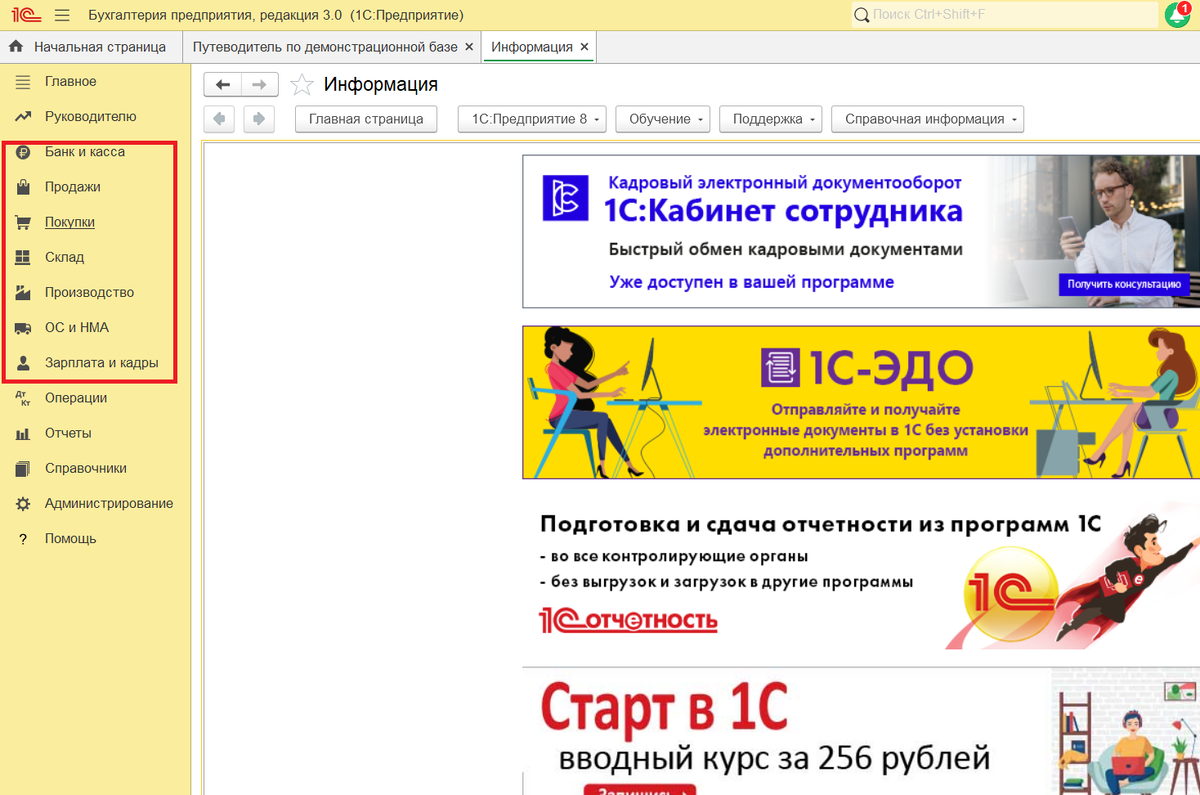This screenshot has width=1200, height=795.
Task: Open the ОС и НМА section label
Action: [x=77, y=328]
